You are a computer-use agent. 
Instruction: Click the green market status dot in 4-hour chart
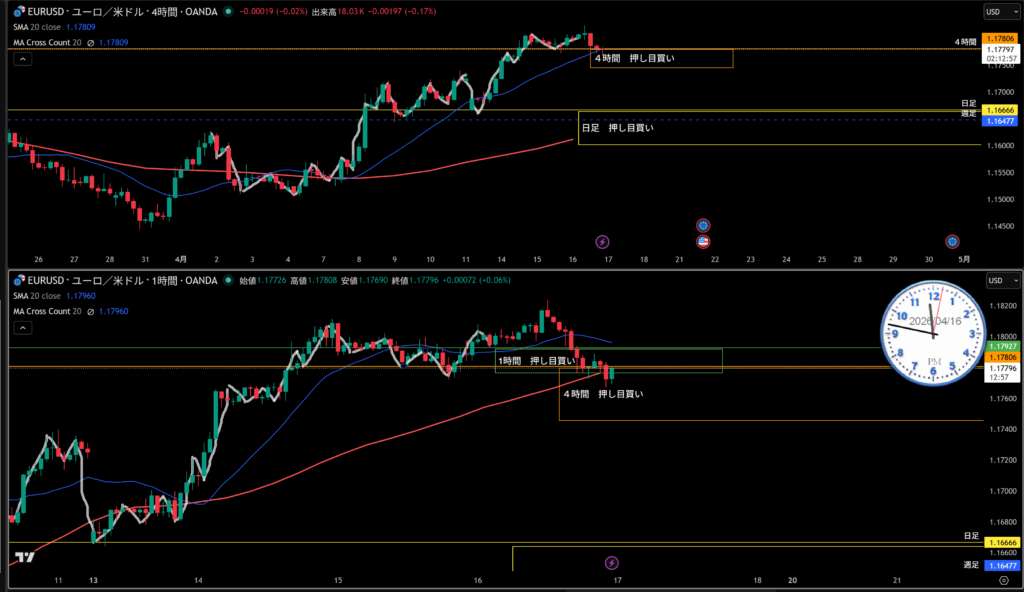pos(229,12)
